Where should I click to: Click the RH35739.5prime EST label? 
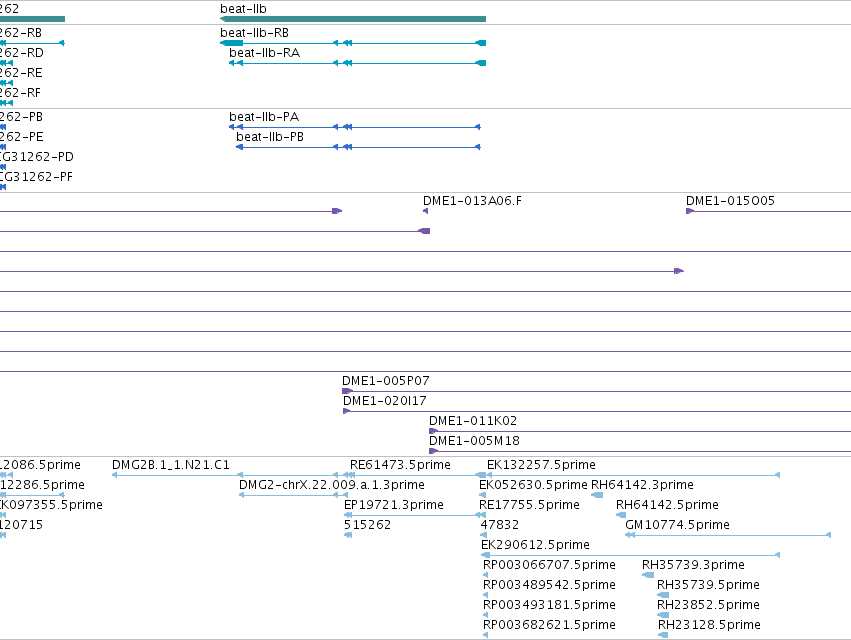(708, 585)
